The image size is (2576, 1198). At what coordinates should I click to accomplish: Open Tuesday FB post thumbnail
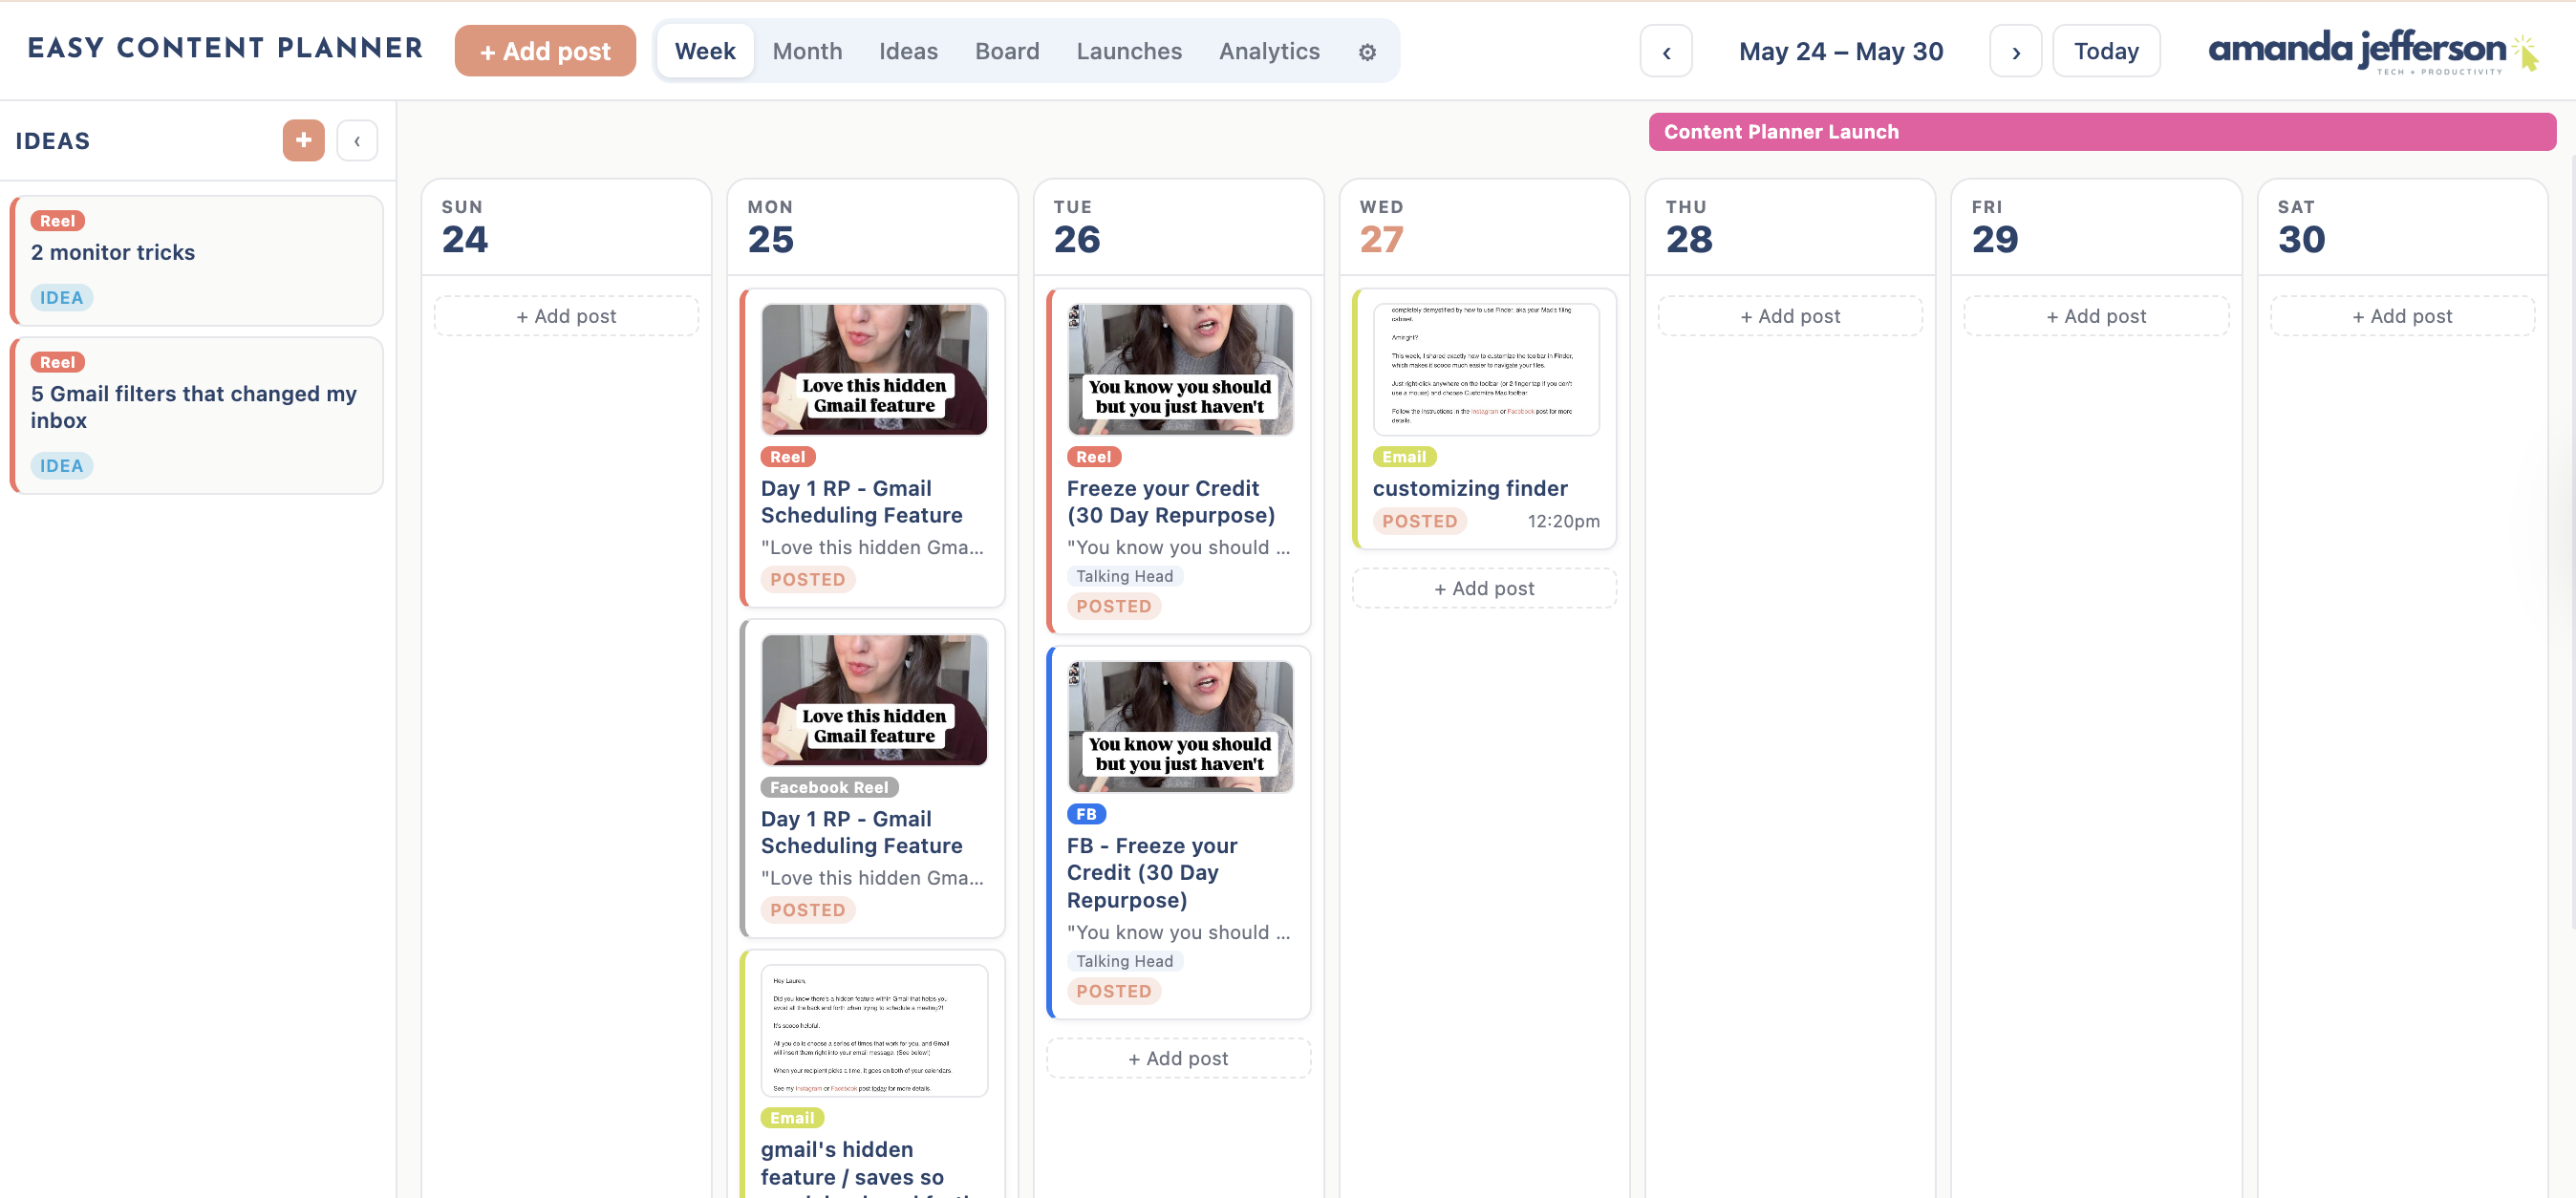(x=1180, y=727)
